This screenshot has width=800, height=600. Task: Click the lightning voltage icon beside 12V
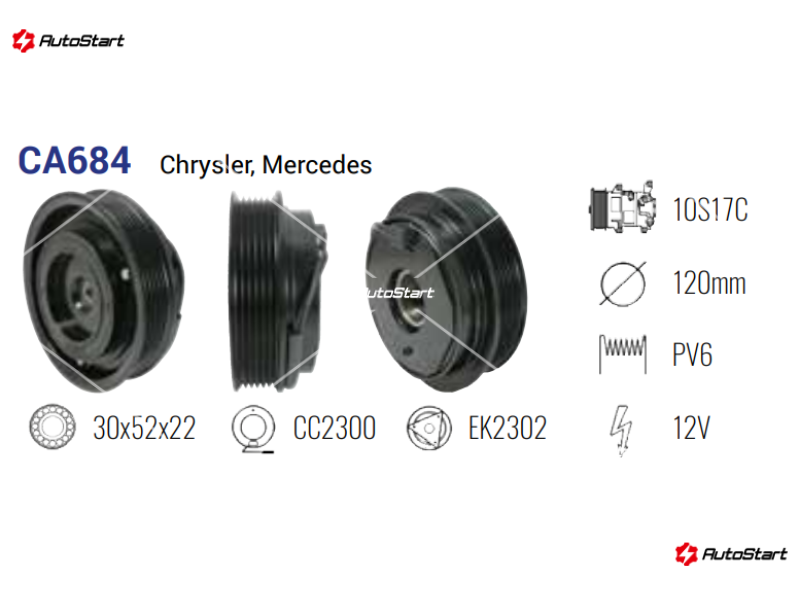[621, 430]
